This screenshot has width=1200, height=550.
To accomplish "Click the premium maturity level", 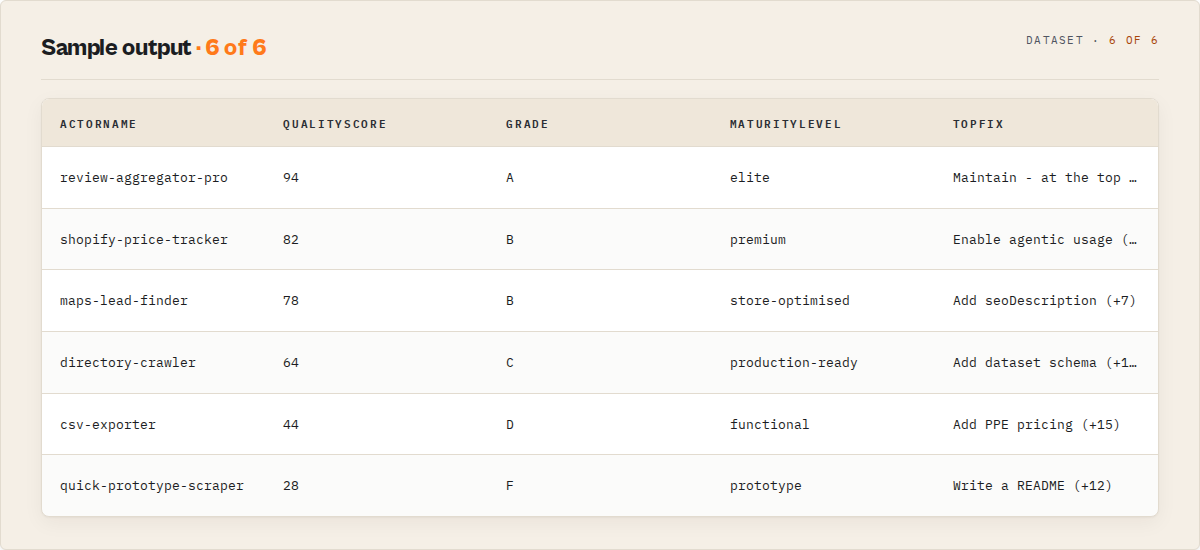I will (758, 240).
